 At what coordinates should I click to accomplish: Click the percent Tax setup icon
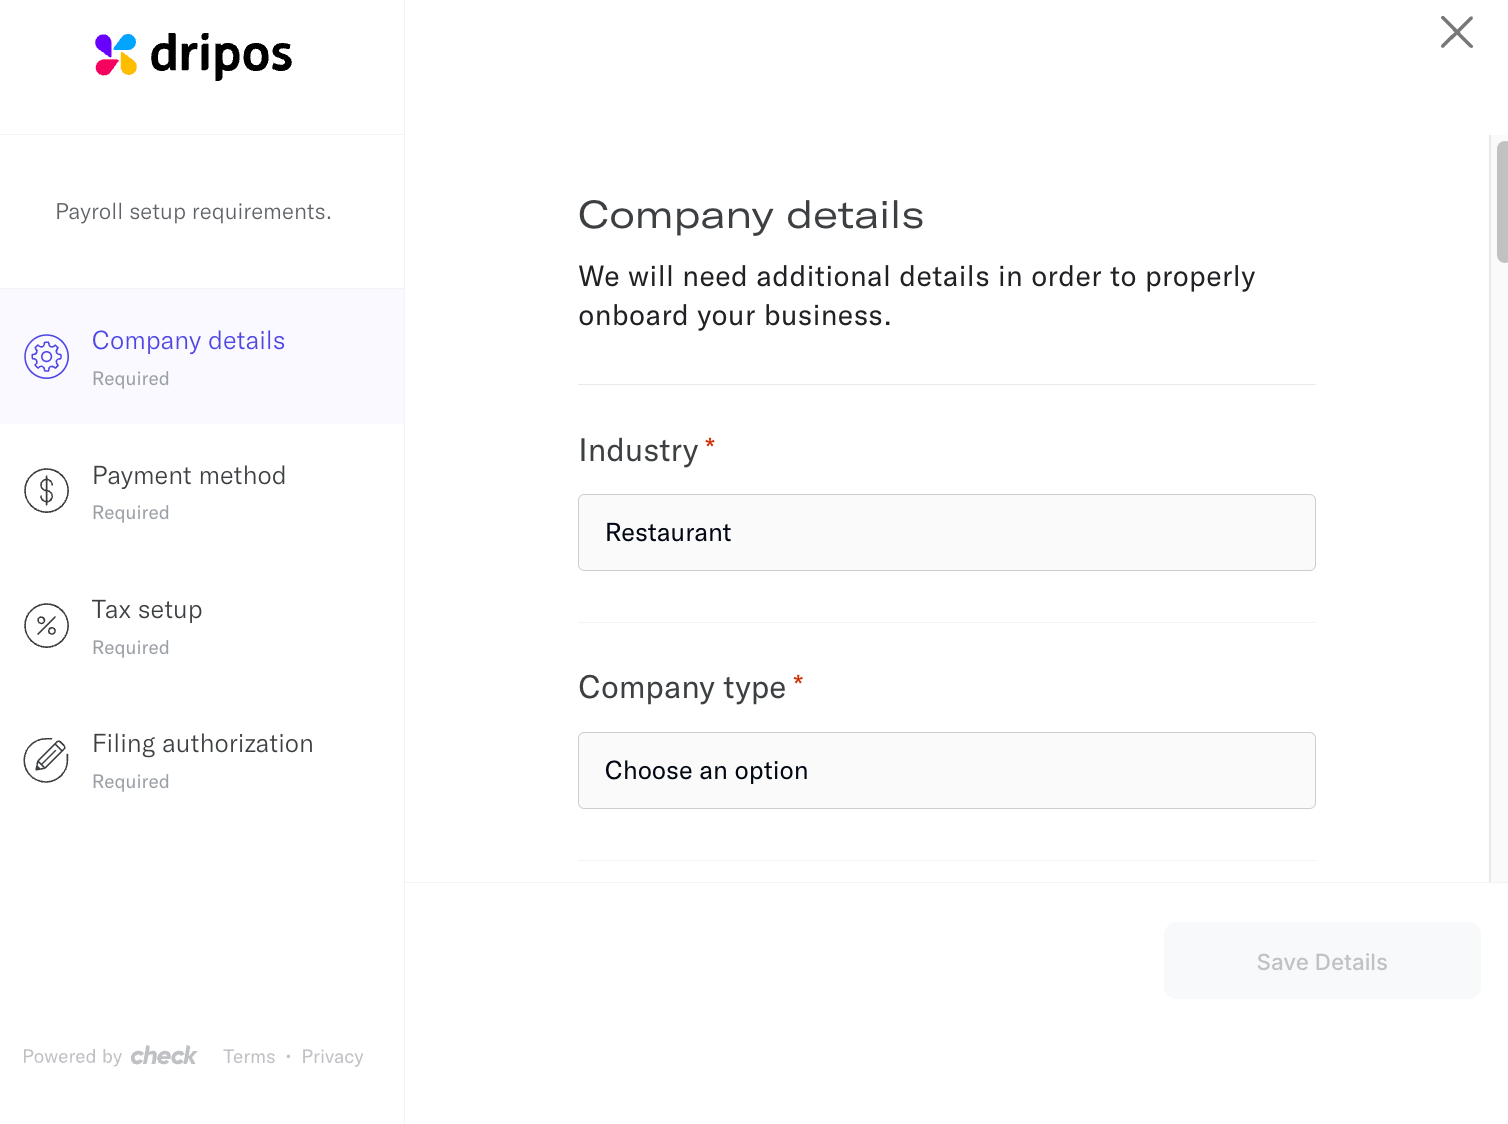click(47, 626)
